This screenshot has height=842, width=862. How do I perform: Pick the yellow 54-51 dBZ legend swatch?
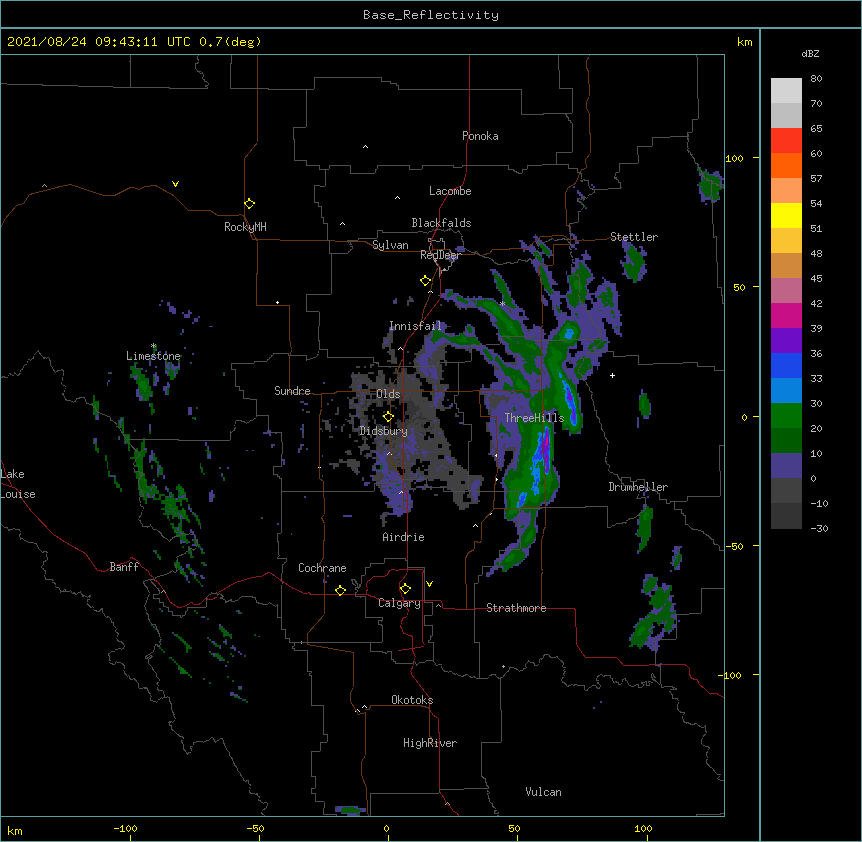click(x=786, y=215)
